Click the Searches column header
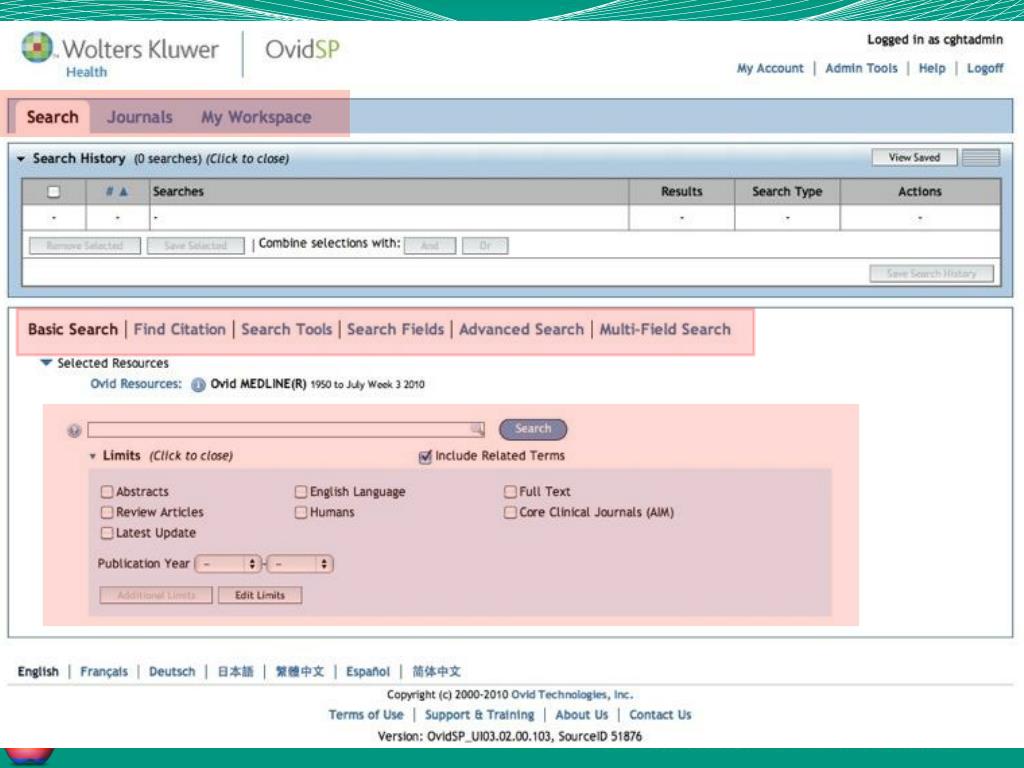The image size is (1024, 768). [389, 192]
